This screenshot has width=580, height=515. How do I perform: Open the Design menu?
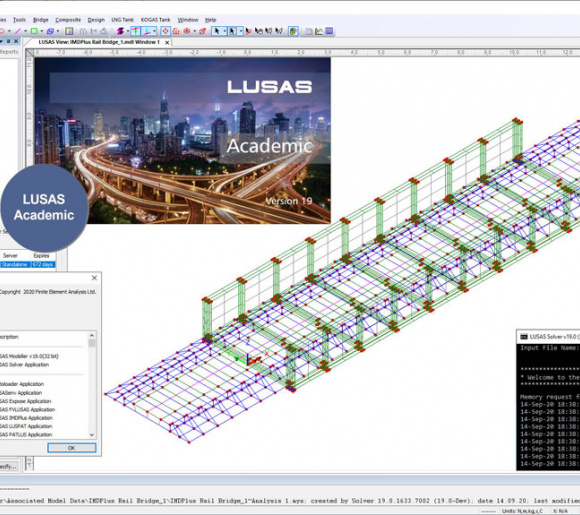(x=96, y=20)
